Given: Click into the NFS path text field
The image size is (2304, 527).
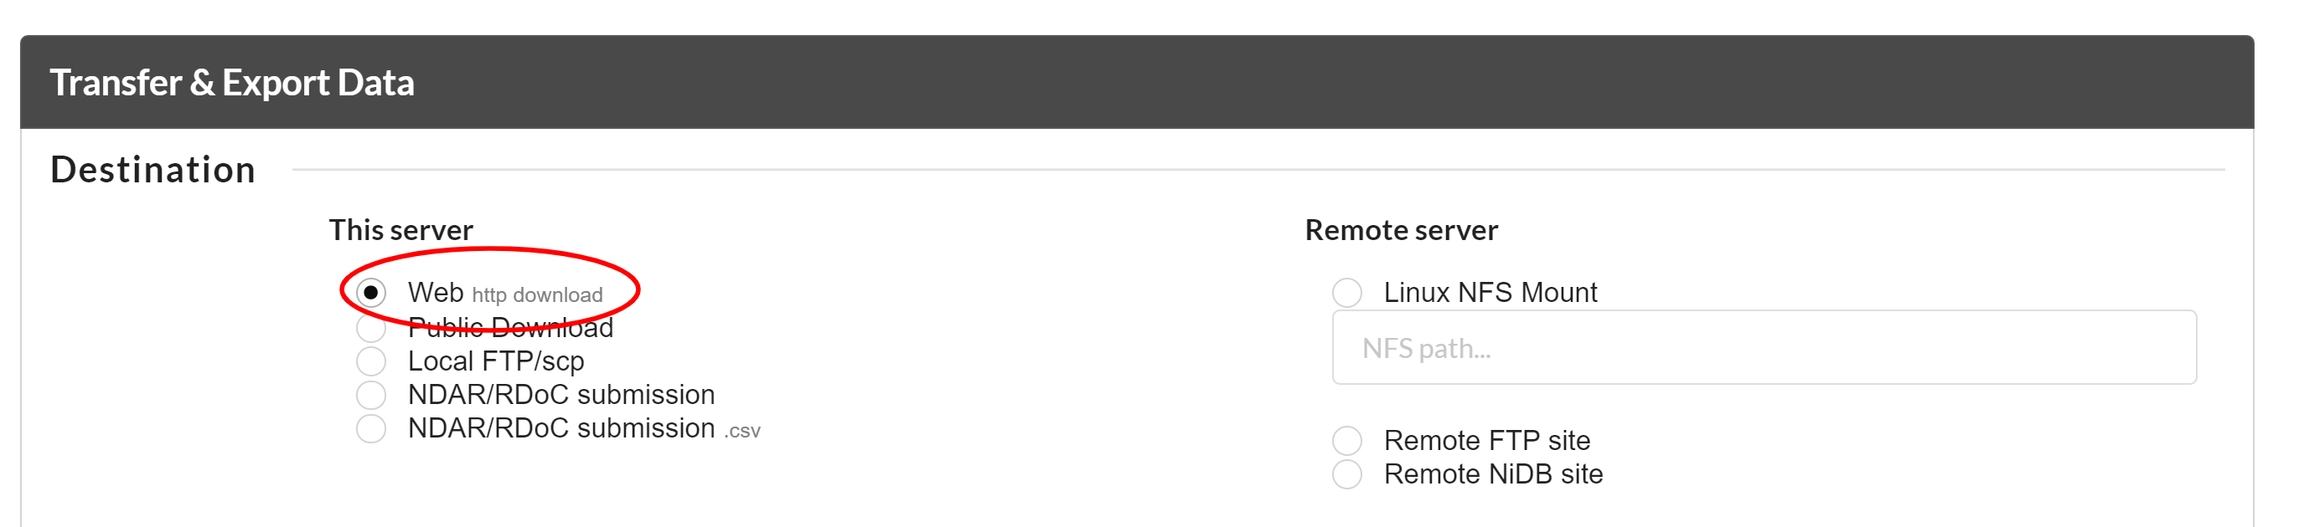Looking at the screenshot, I should (1763, 348).
